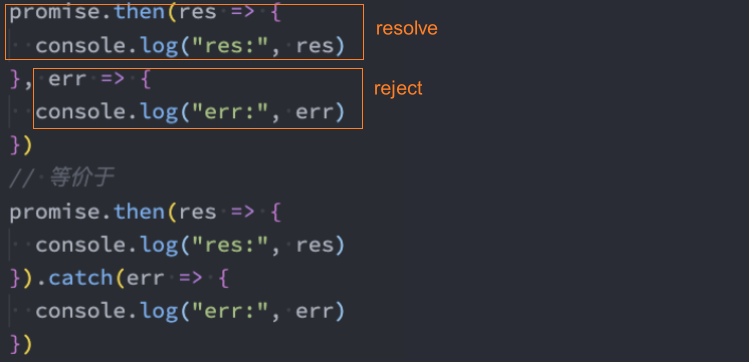Click the arrow '=>' after err in the catch line

[x=191, y=278]
